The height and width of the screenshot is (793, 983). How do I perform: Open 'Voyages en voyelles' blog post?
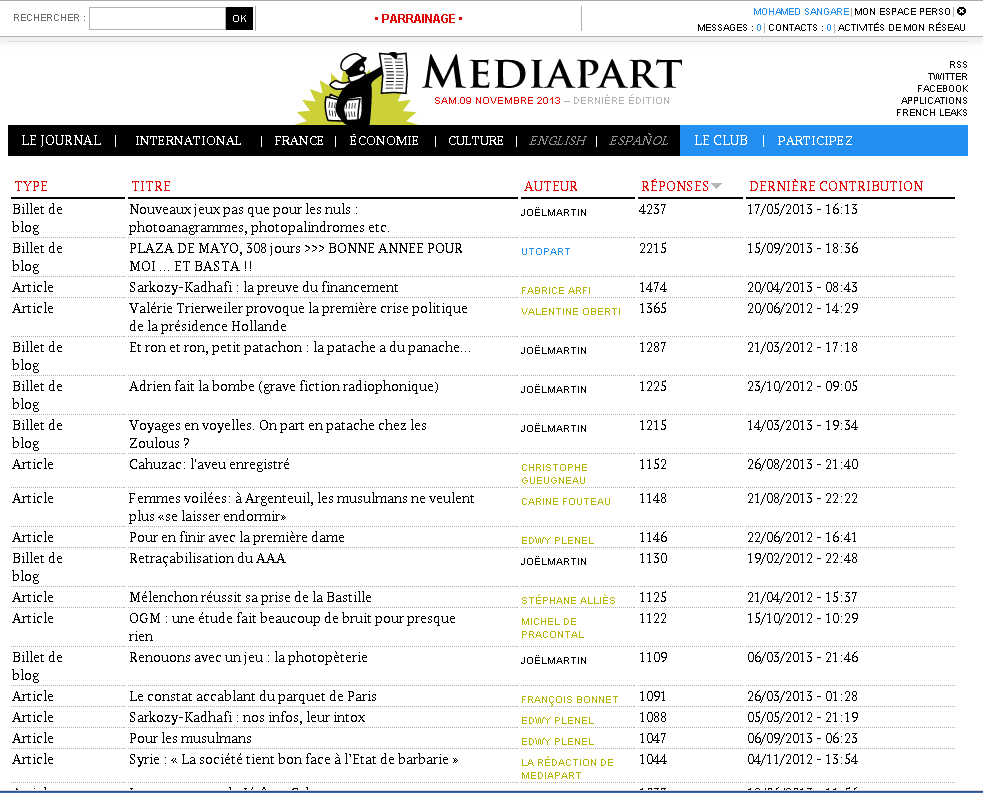[x=278, y=434]
